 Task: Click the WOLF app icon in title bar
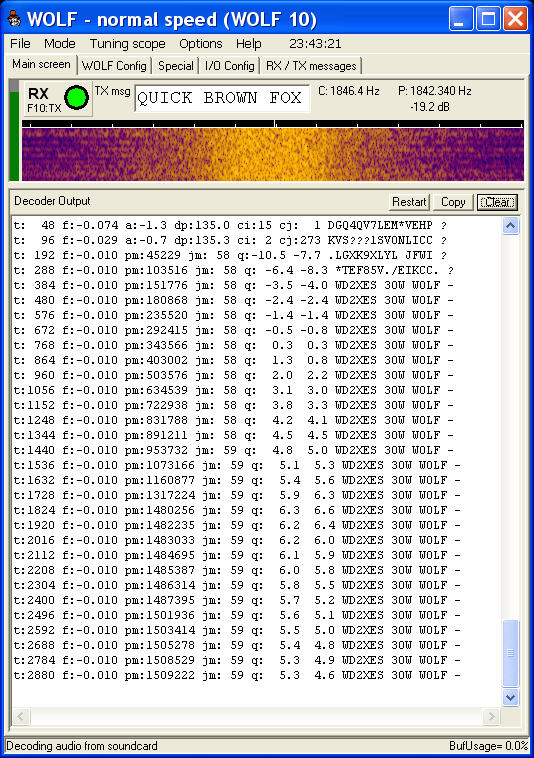(x=14, y=19)
